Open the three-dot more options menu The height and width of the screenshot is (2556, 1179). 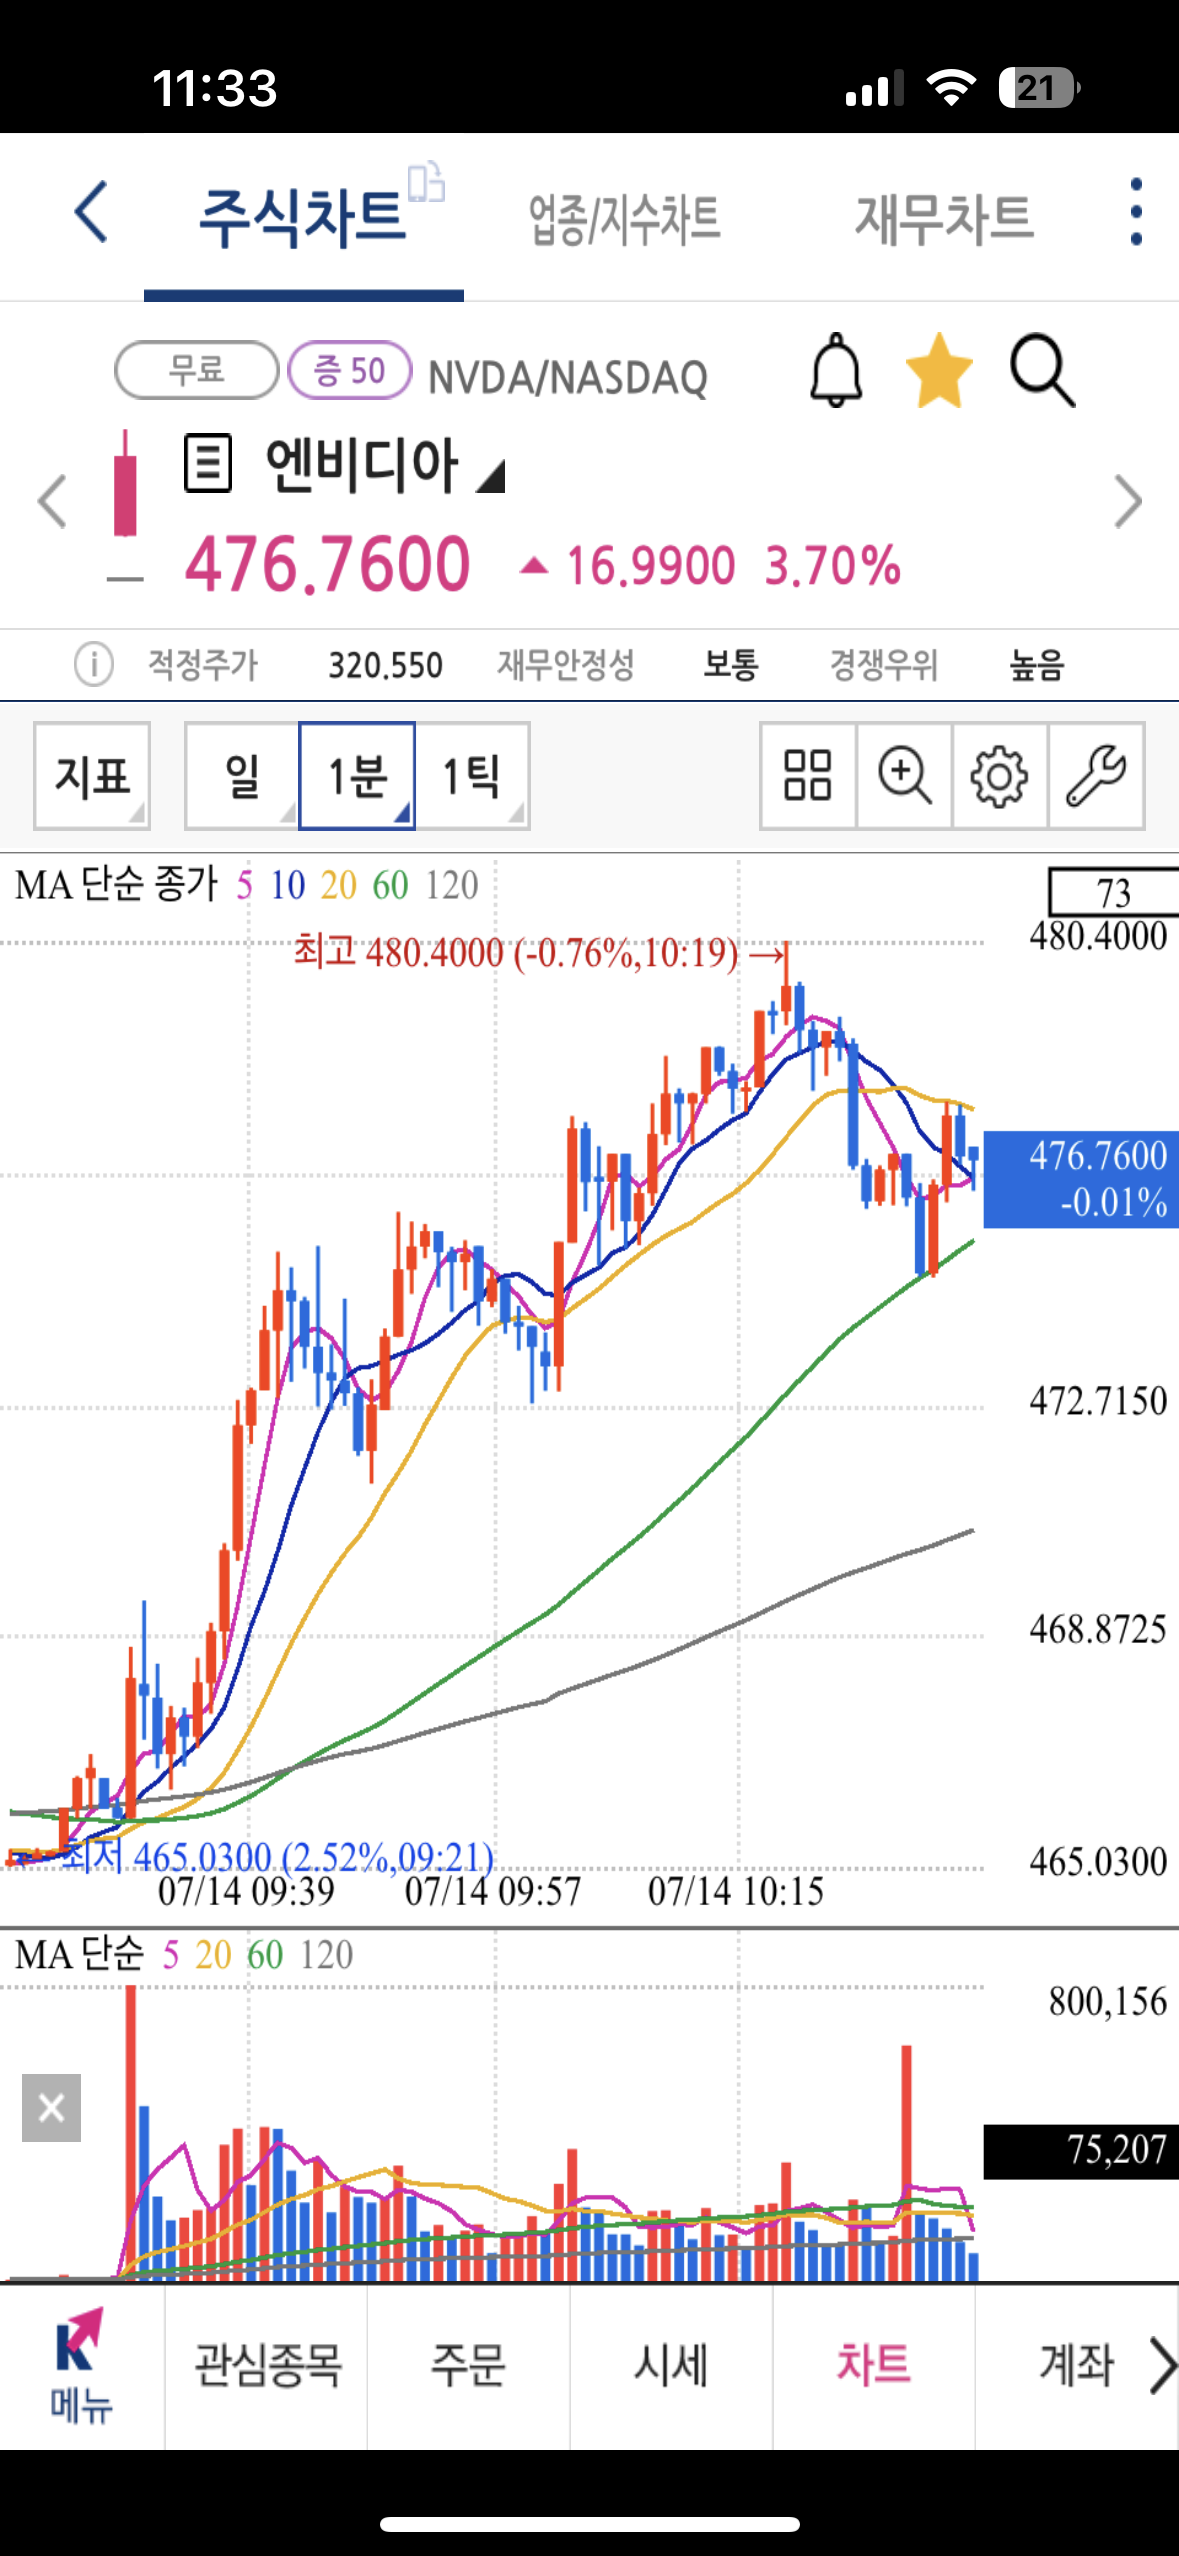(x=1135, y=212)
